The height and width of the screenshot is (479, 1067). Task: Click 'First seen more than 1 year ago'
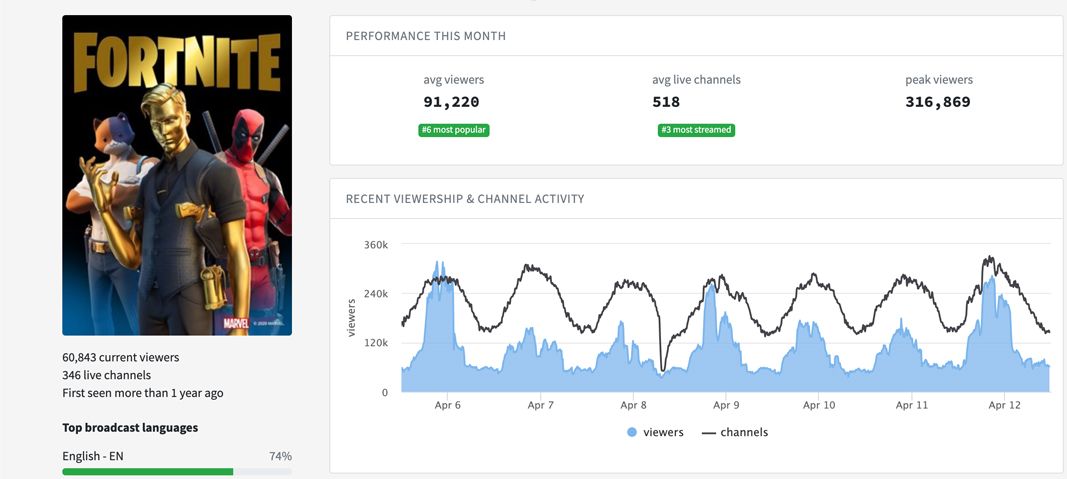pos(143,393)
